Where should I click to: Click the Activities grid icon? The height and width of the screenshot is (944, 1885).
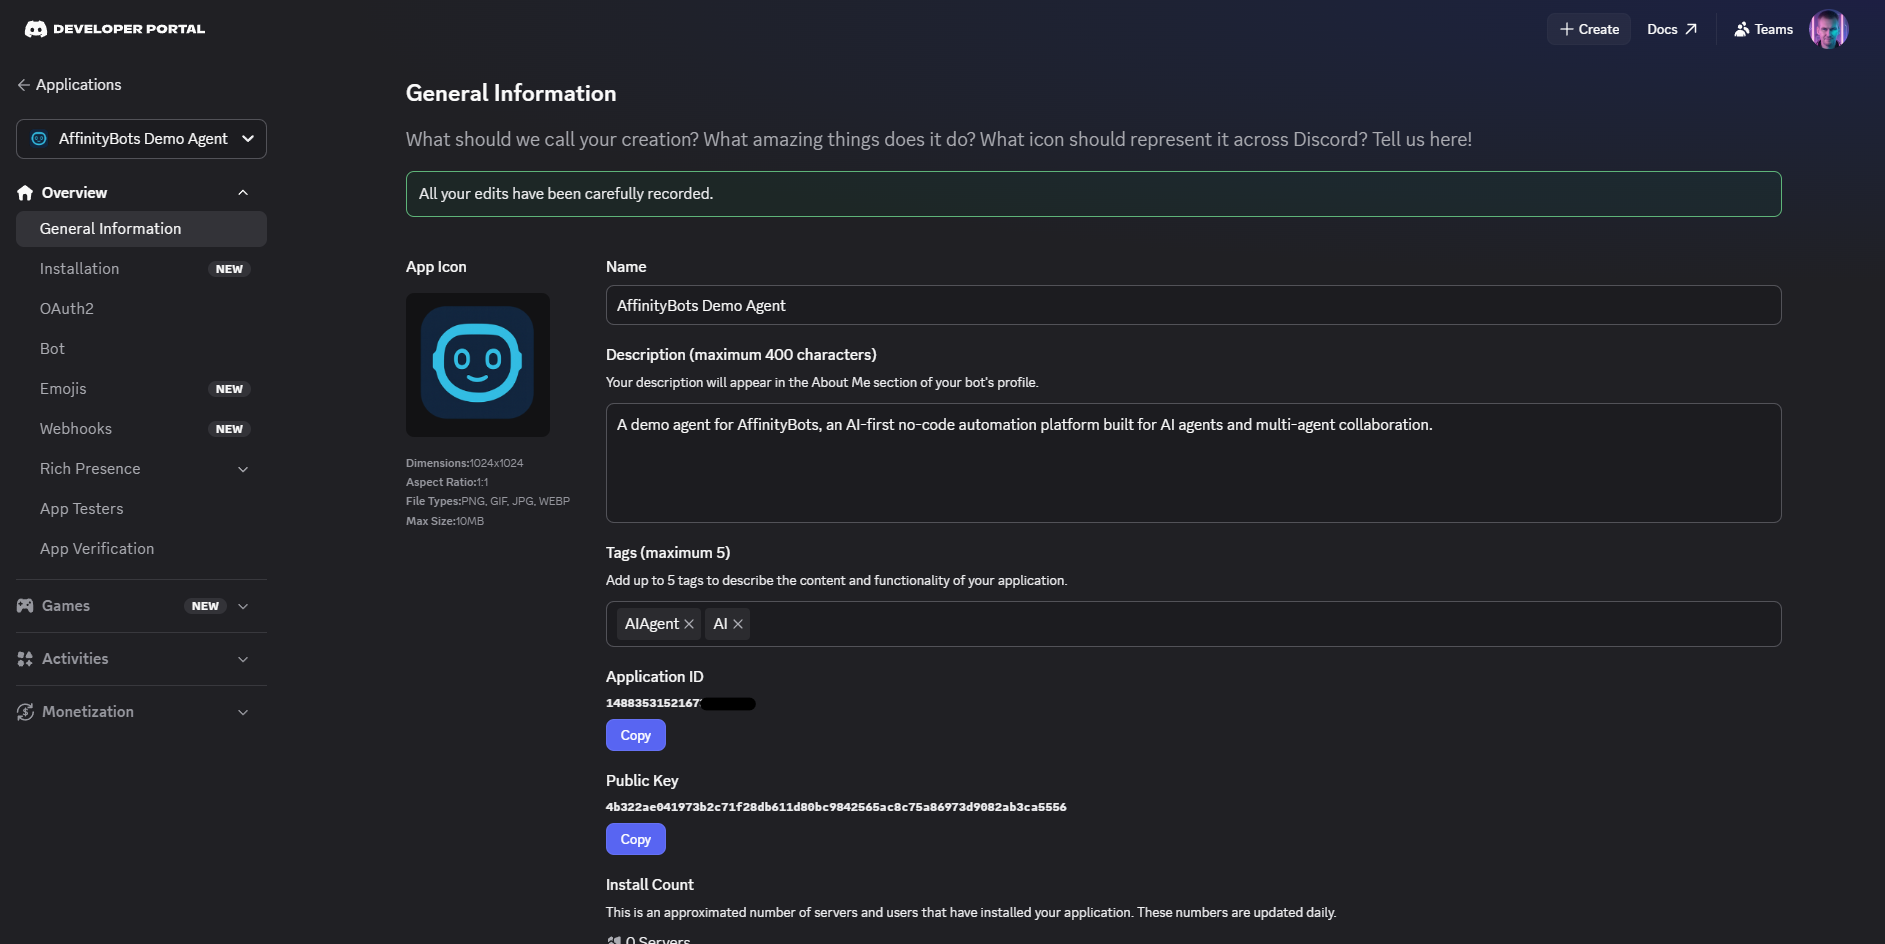coord(24,658)
